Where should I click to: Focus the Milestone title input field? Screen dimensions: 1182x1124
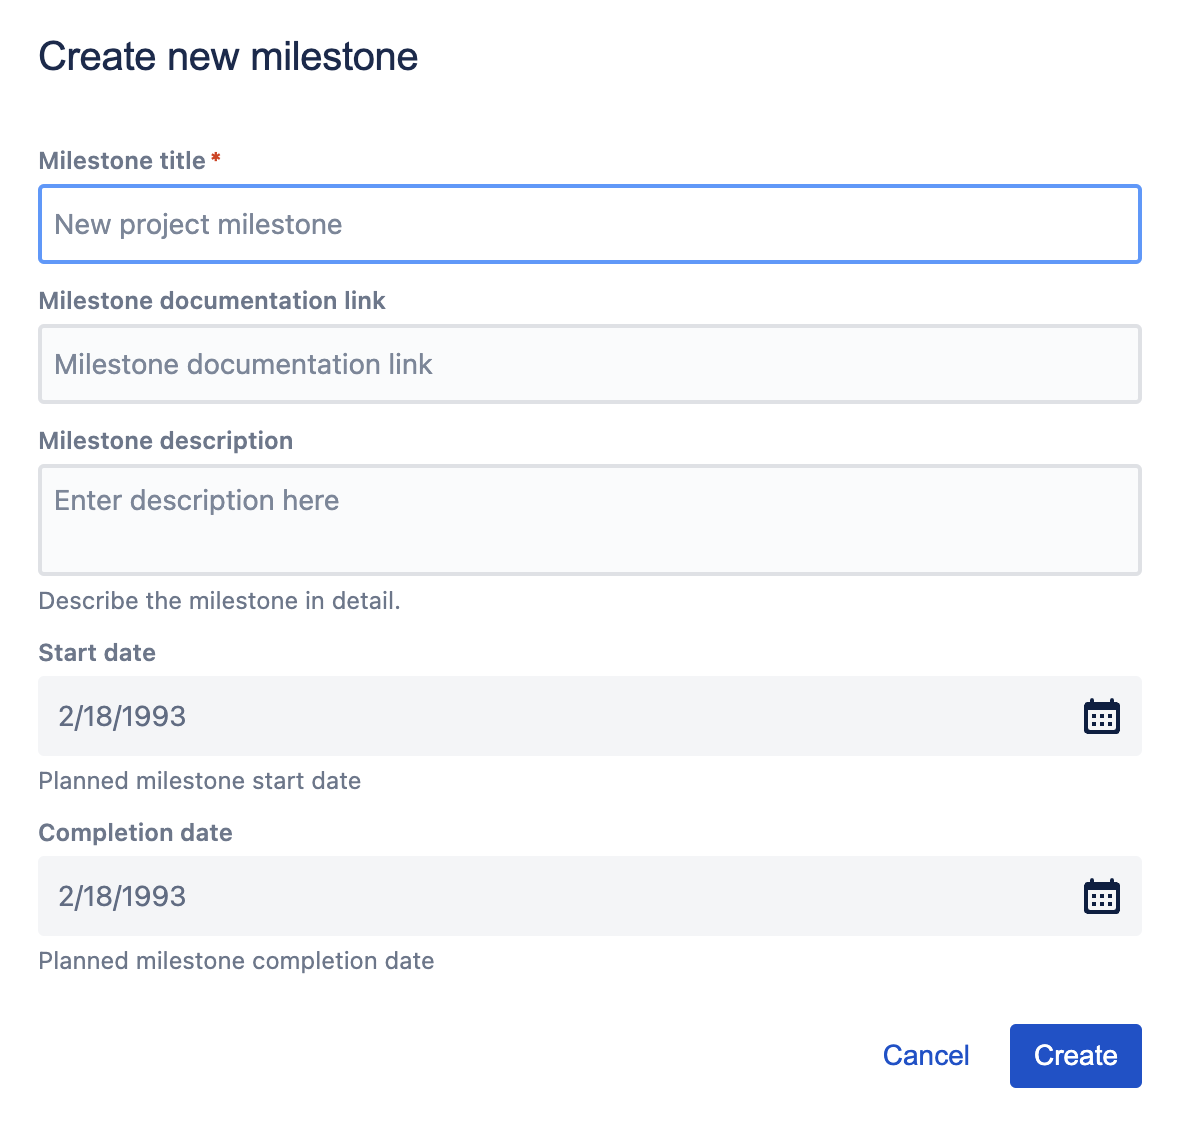point(589,224)
